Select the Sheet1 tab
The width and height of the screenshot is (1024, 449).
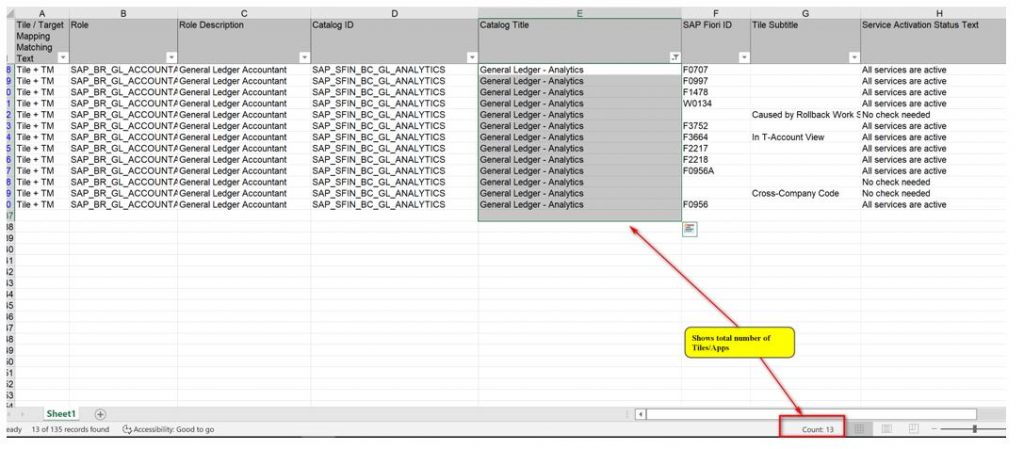(x=61, y=414)
